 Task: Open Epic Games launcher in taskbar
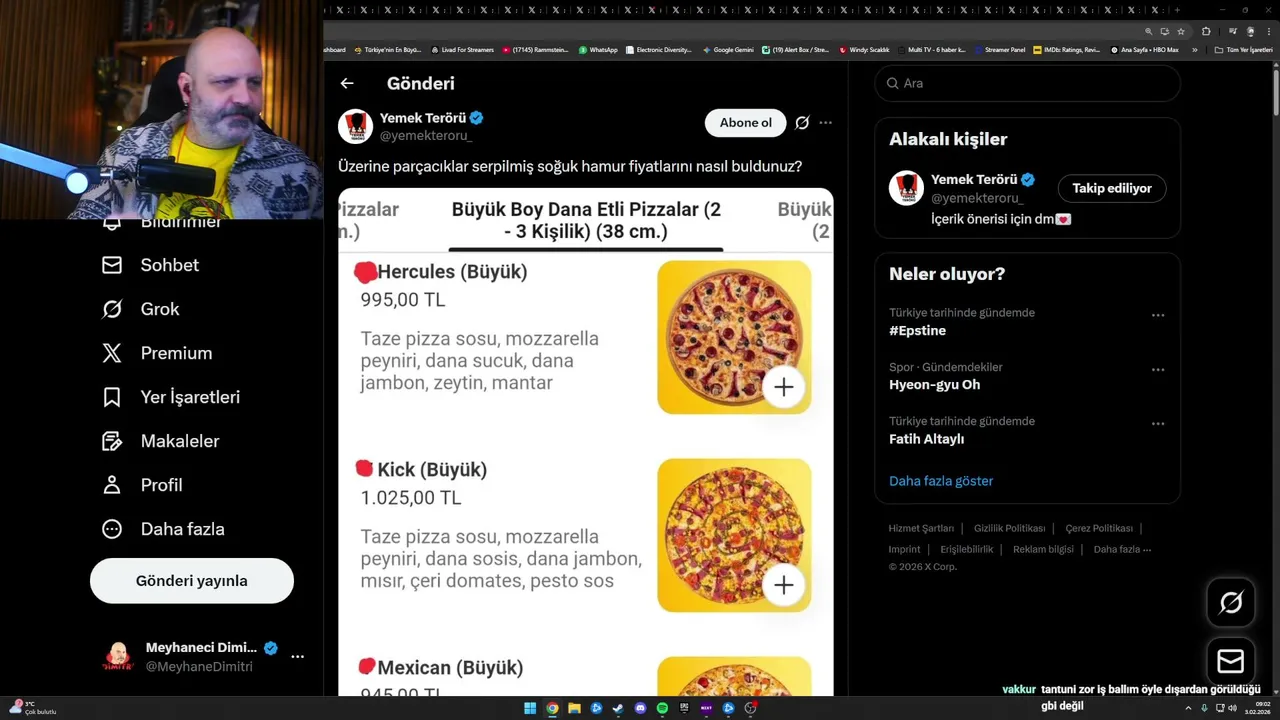pyautogui.click(x=684, y=709)
